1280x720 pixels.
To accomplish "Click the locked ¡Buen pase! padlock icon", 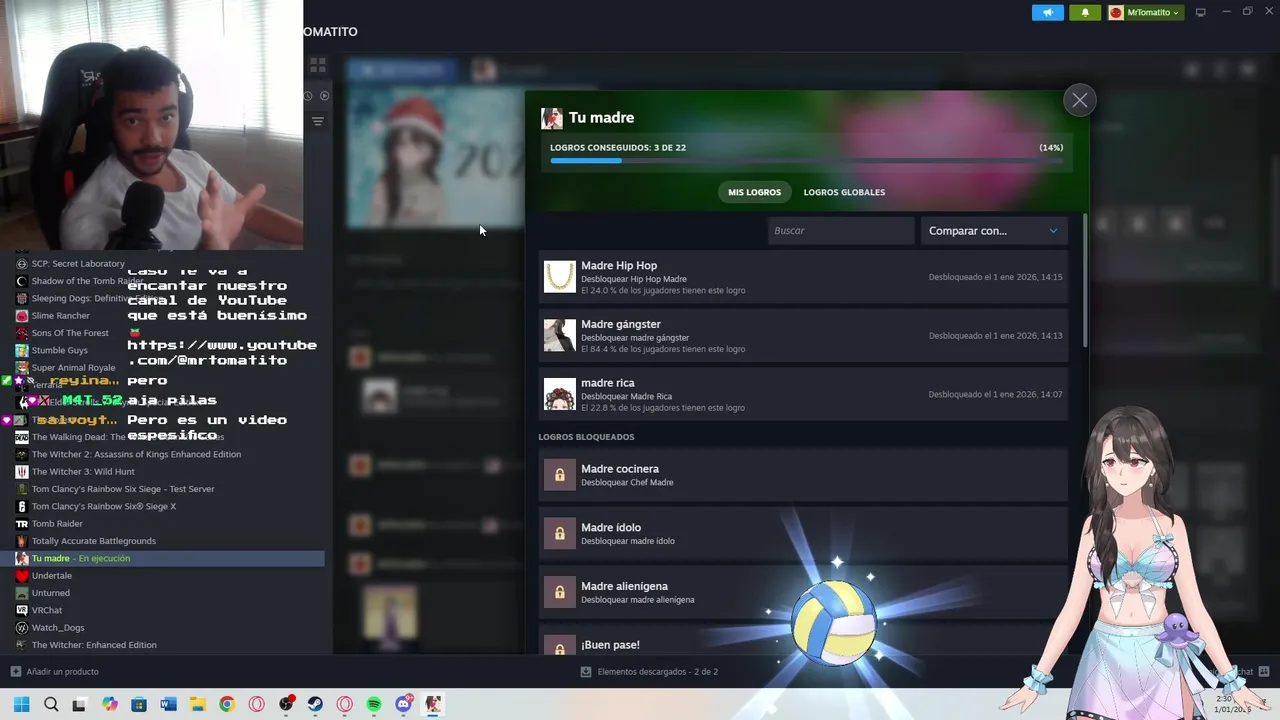I will click(560, 645).
